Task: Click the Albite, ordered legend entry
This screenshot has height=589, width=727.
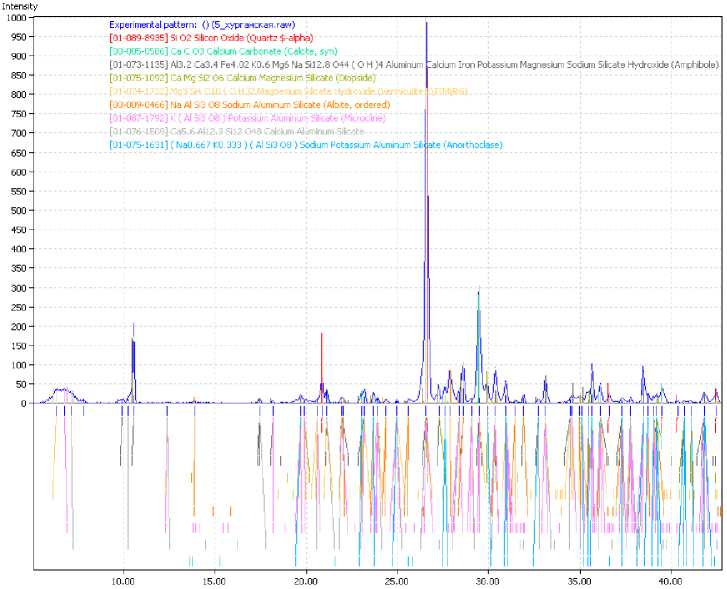Action: click(x=250, y=105)
